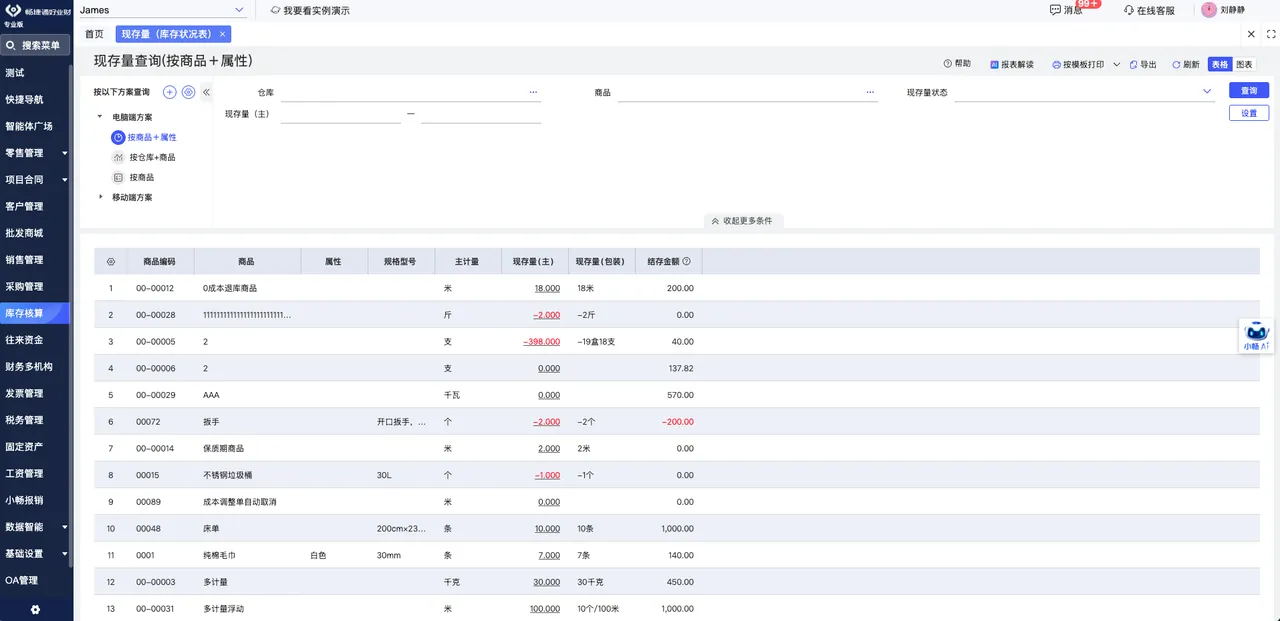Screen dimensions: 1280x621
Task: Click the 查询 query button
Action: click(x=1249, y=90)
